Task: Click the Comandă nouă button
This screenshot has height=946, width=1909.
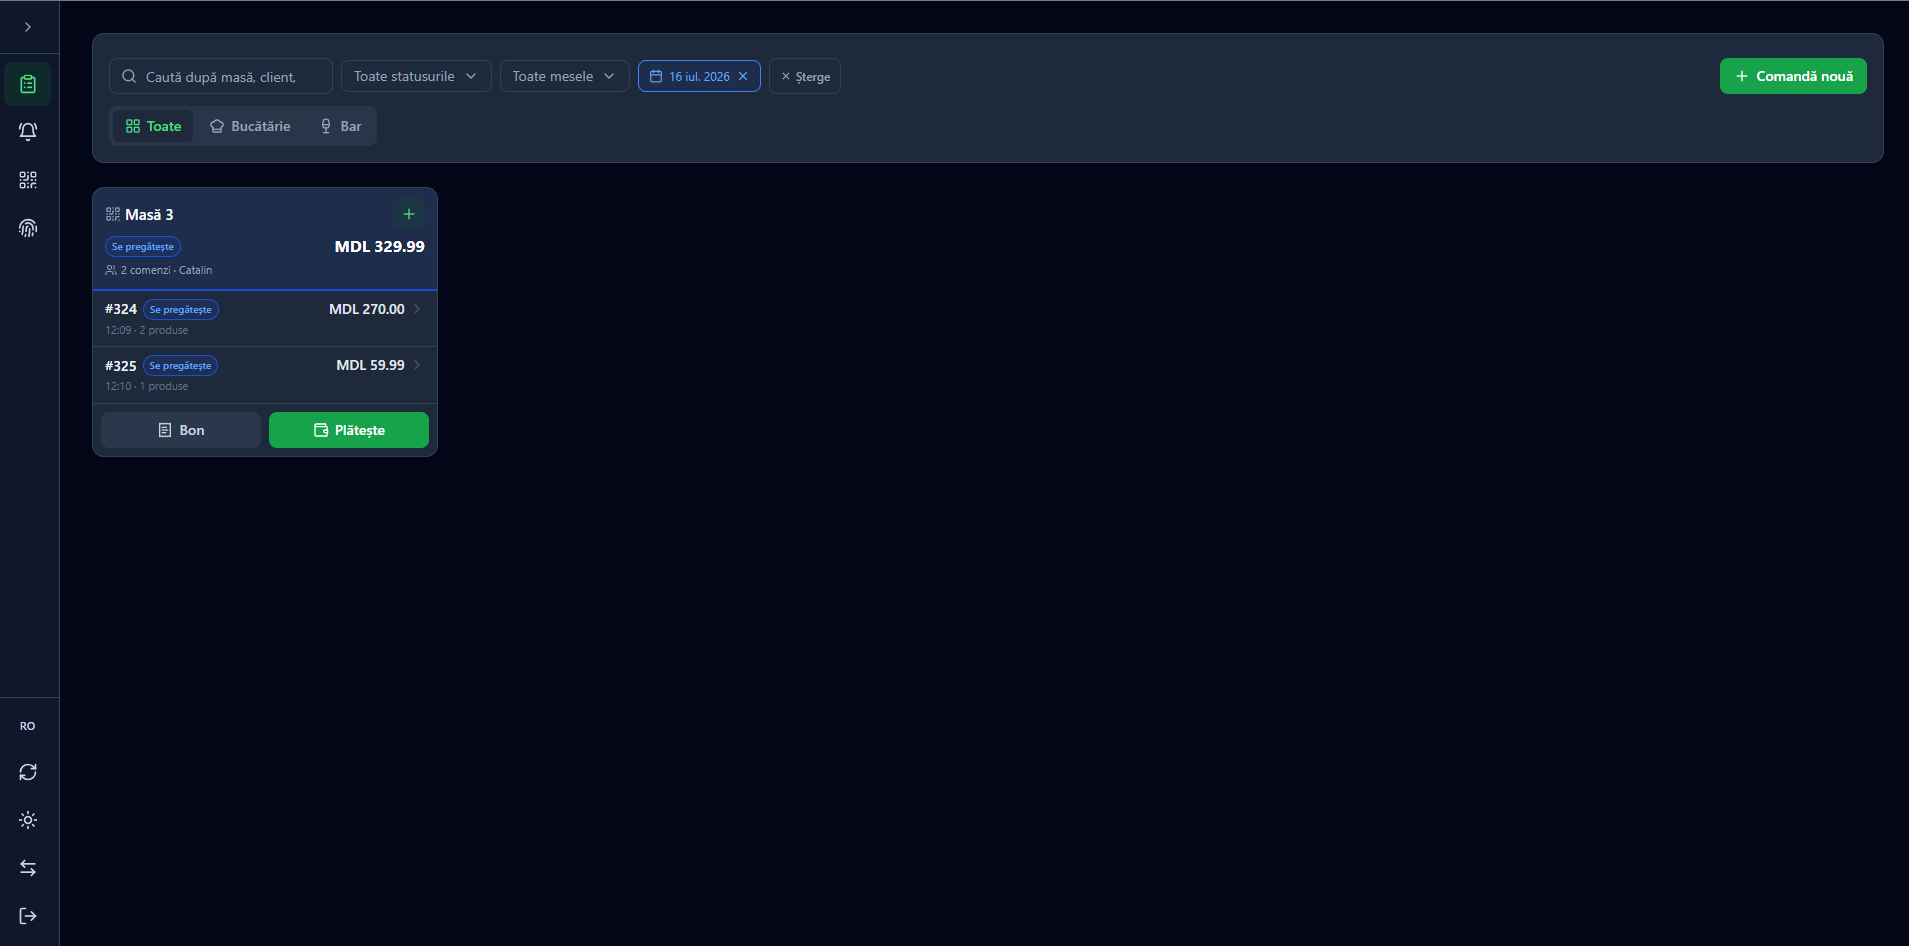Action: (x=1793, y=76)
